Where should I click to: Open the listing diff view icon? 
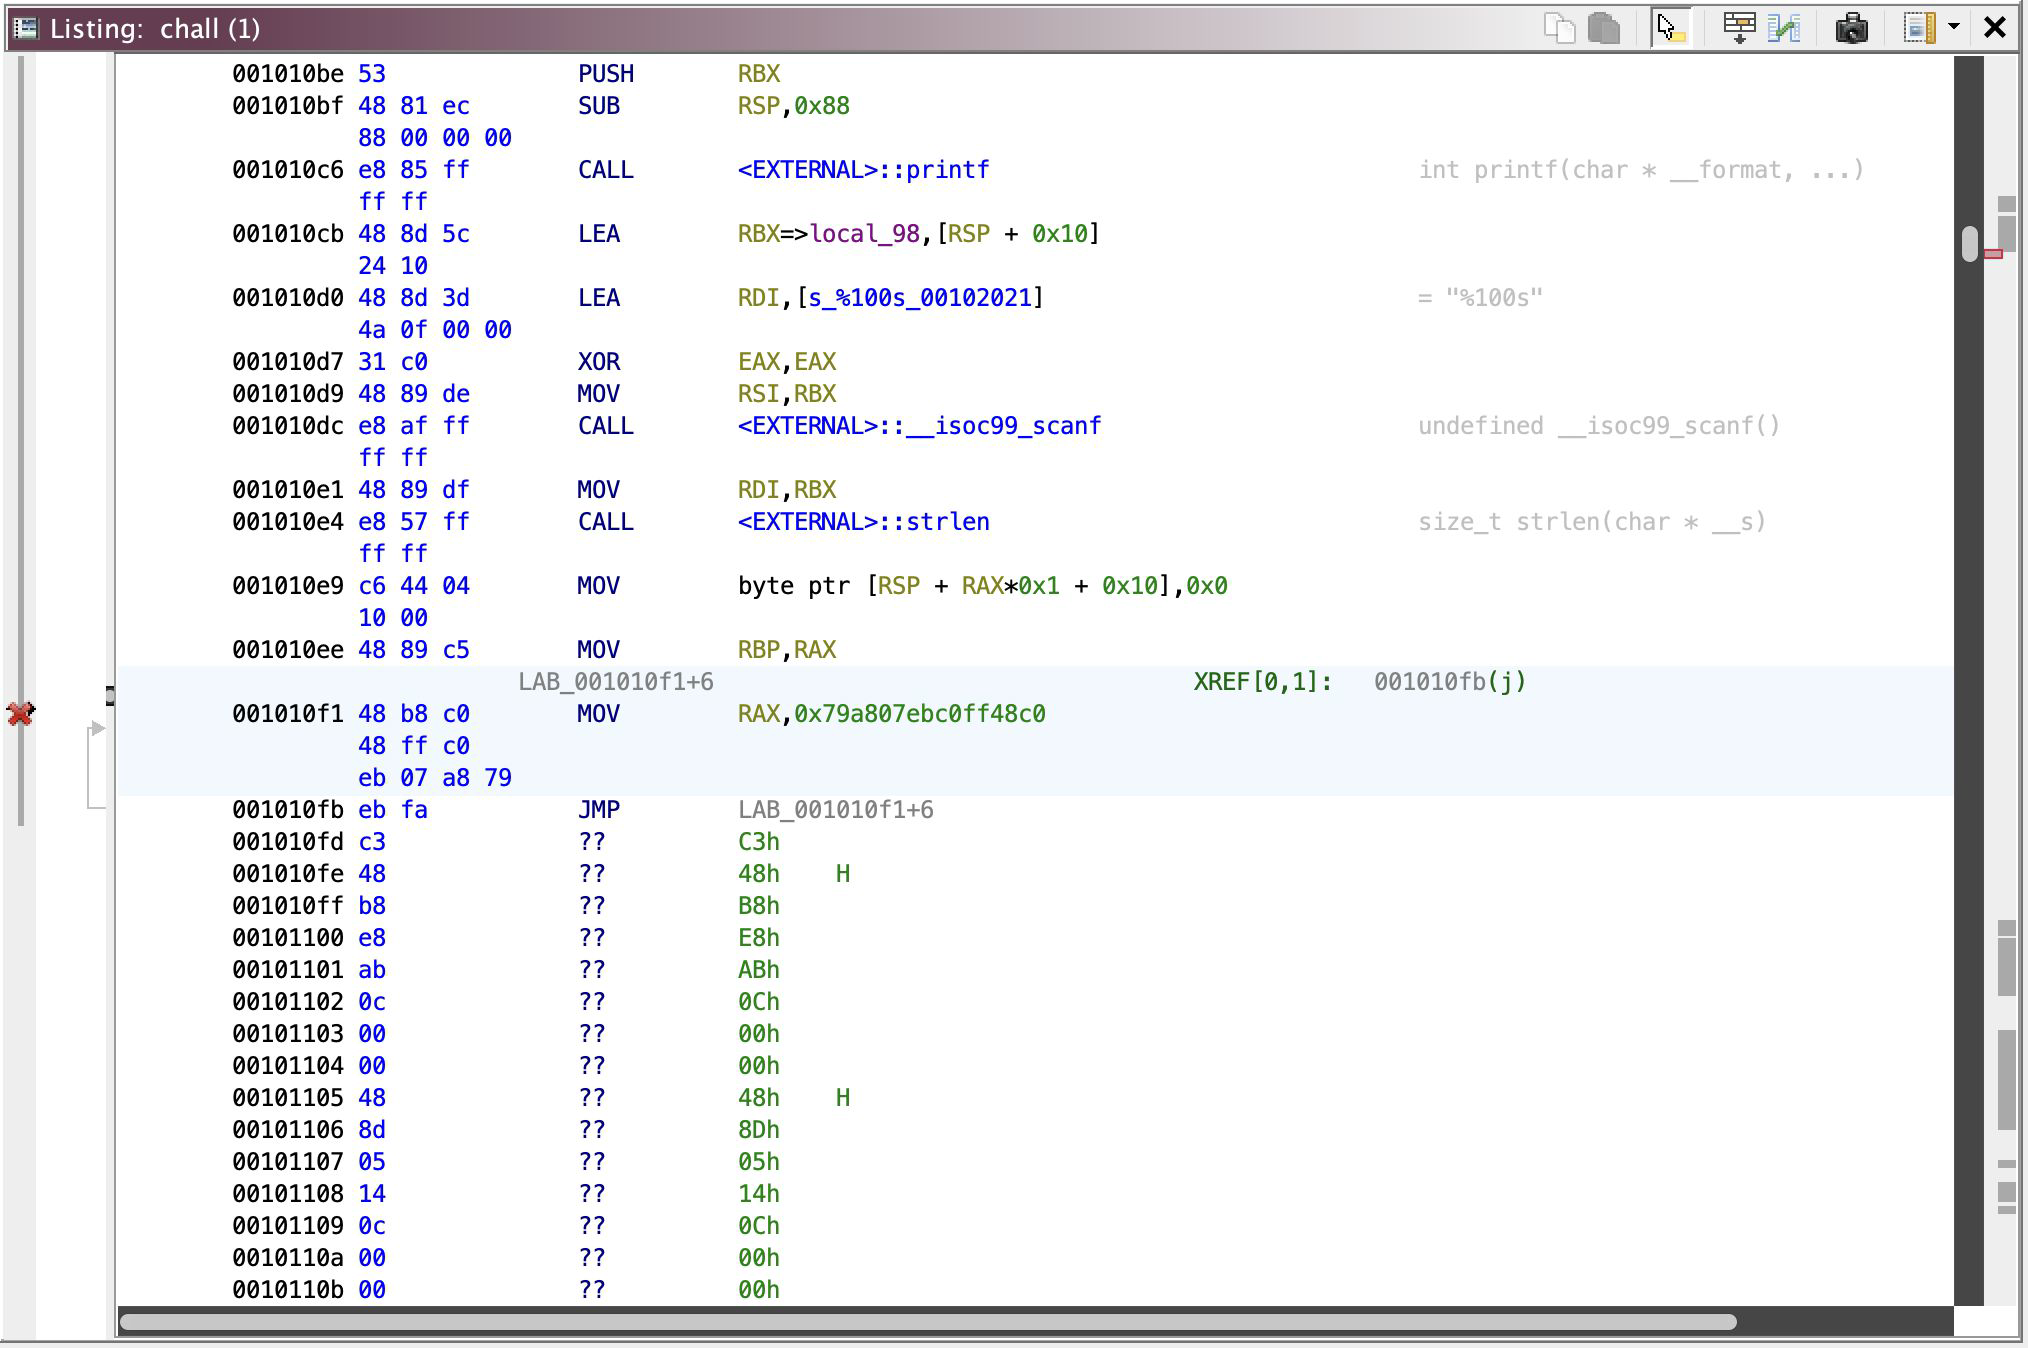pos(1784,28)
